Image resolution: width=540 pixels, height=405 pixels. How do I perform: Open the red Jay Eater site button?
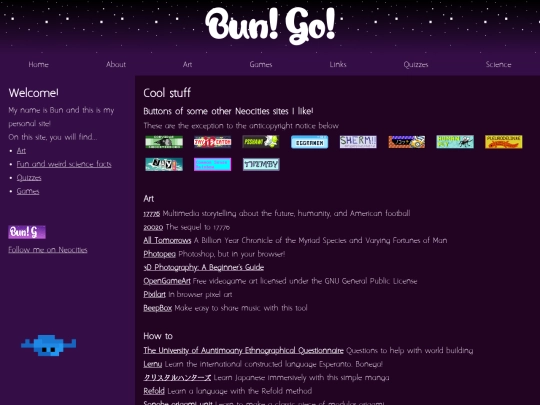212,142
